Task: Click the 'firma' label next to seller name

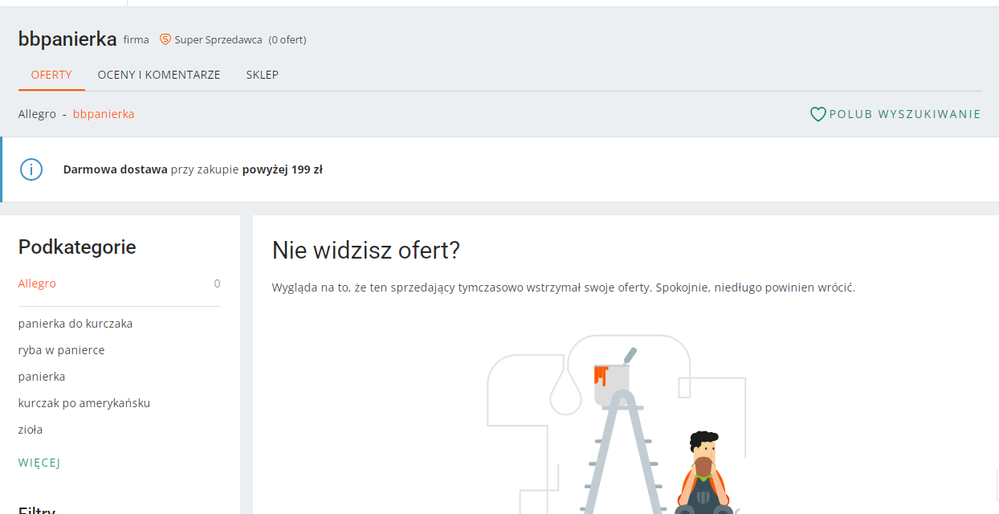Action: (136, 39)
